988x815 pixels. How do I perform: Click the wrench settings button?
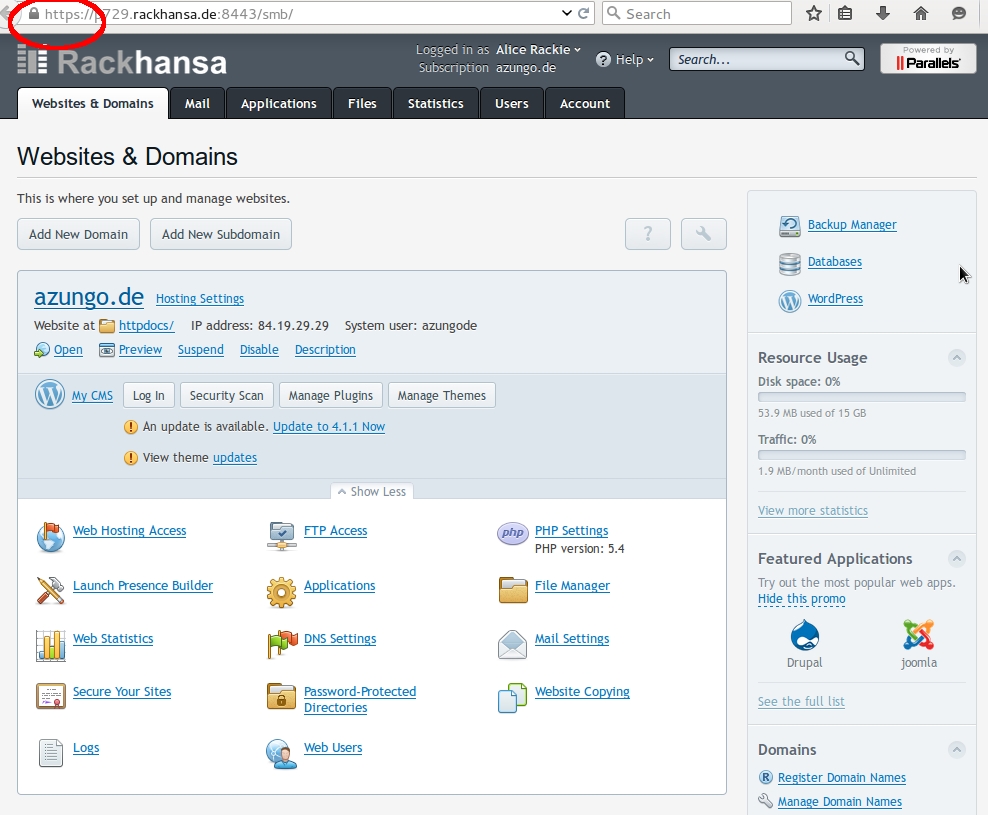click(704, 234)
